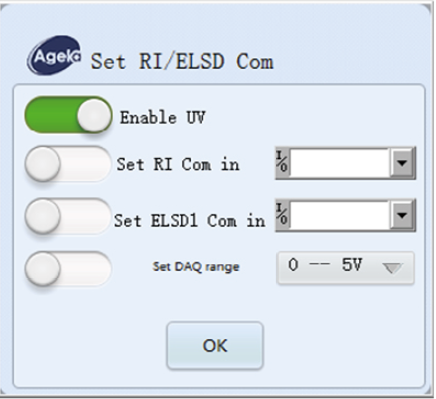Image resolution: width=436 pixels, height=399 pixels.
Task: Open the RI Com port dropdown arrow
Action: [402, 163]
